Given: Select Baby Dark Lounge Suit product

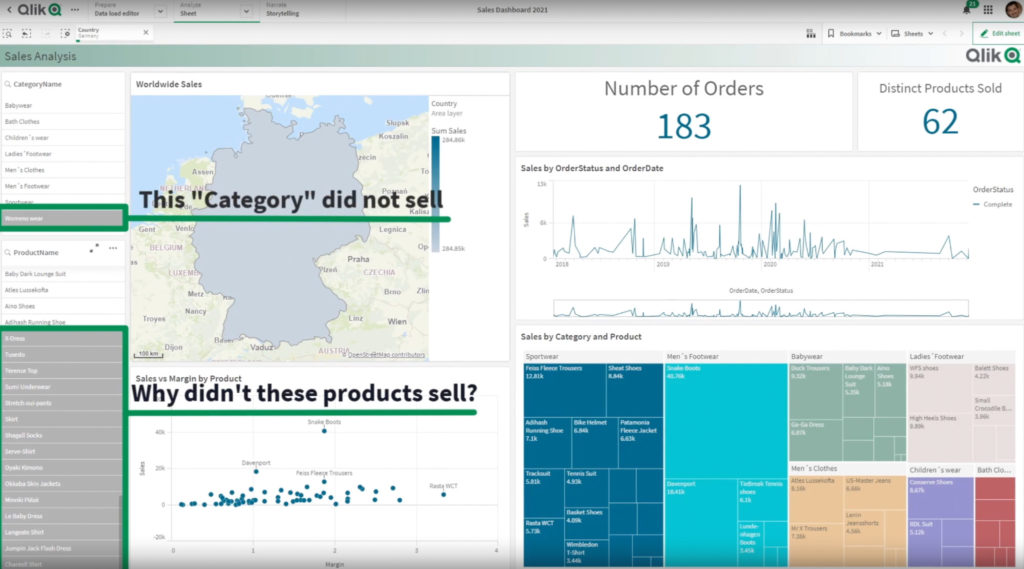Looking at the screenshot, I should (63, 274).
